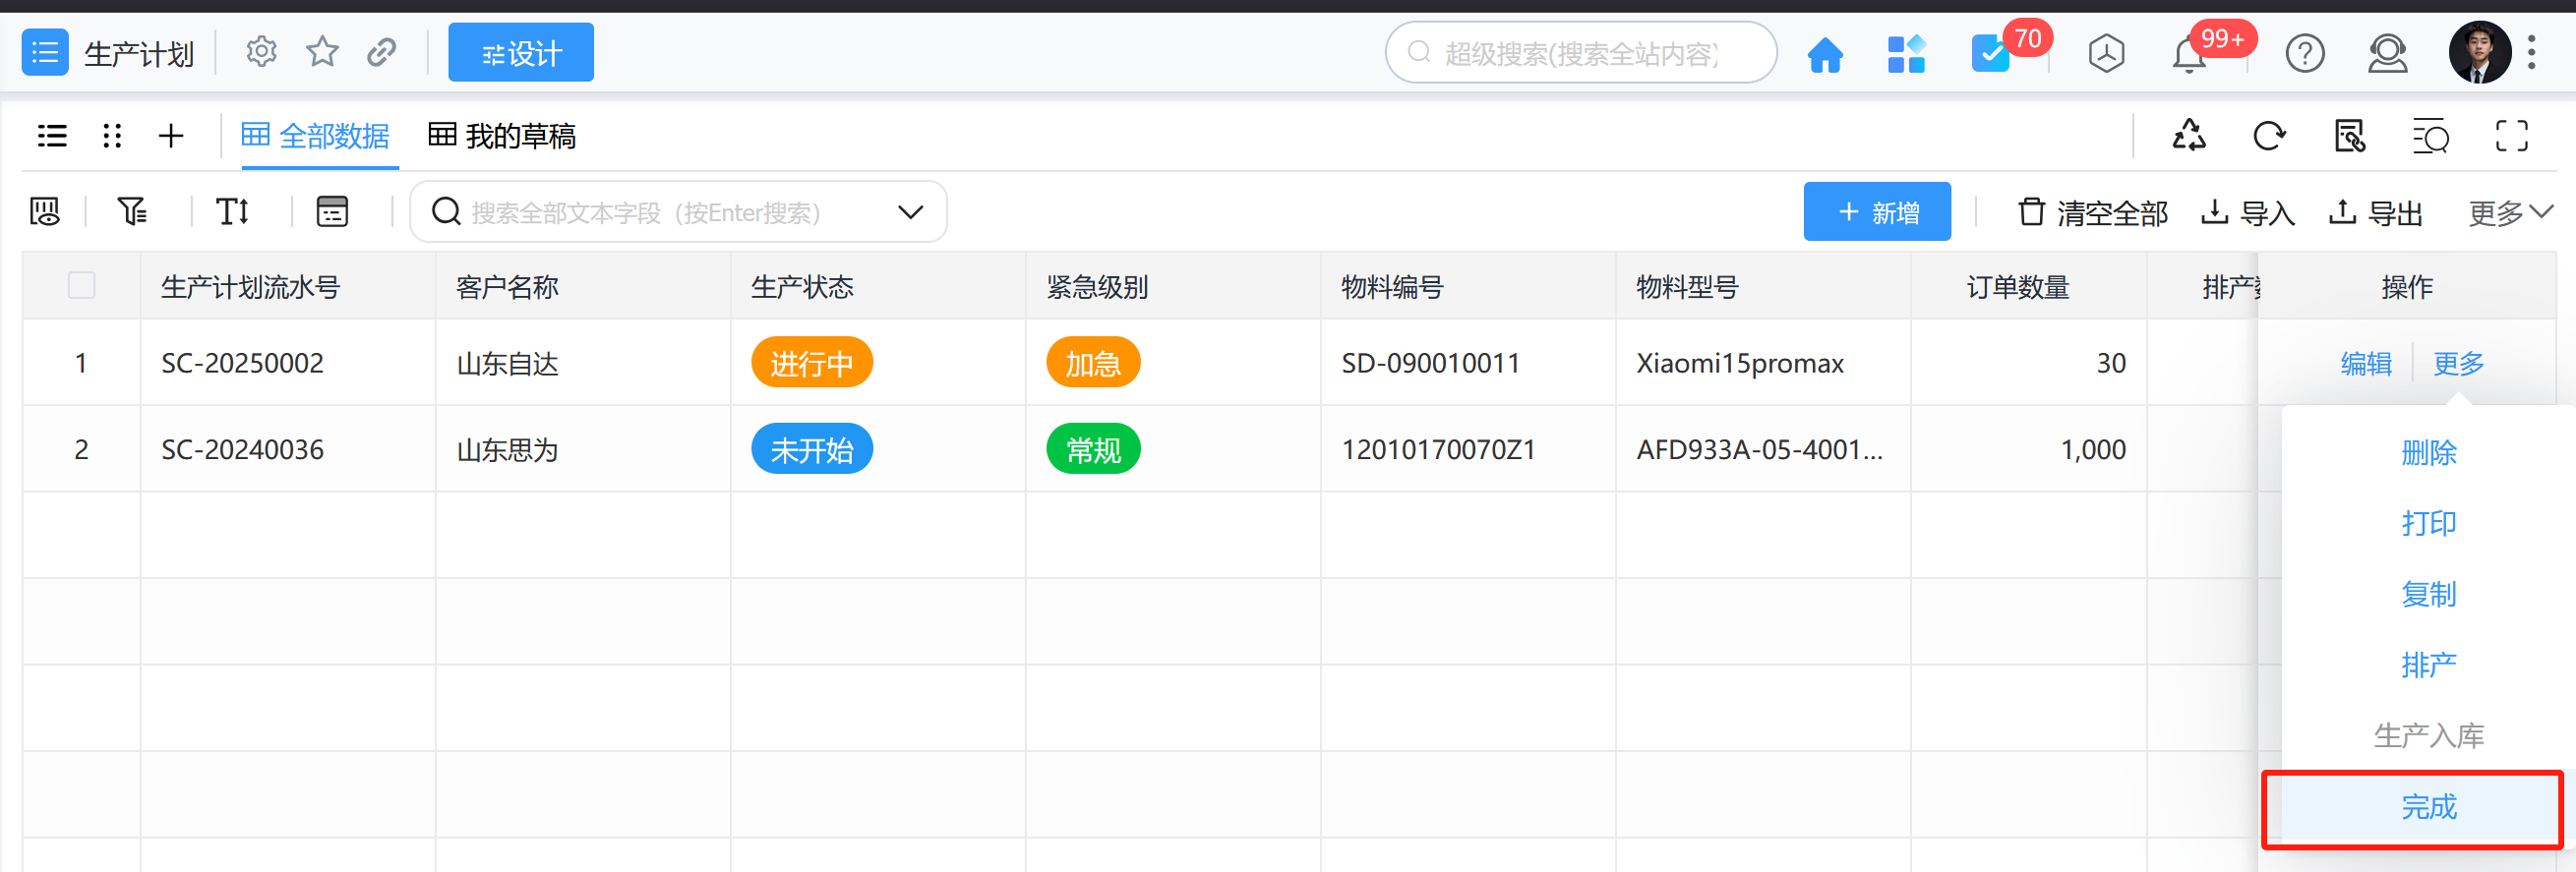Screen dimensions: 2576x872
Task: Click the help question mark icon
Action: click(2304, 54)
